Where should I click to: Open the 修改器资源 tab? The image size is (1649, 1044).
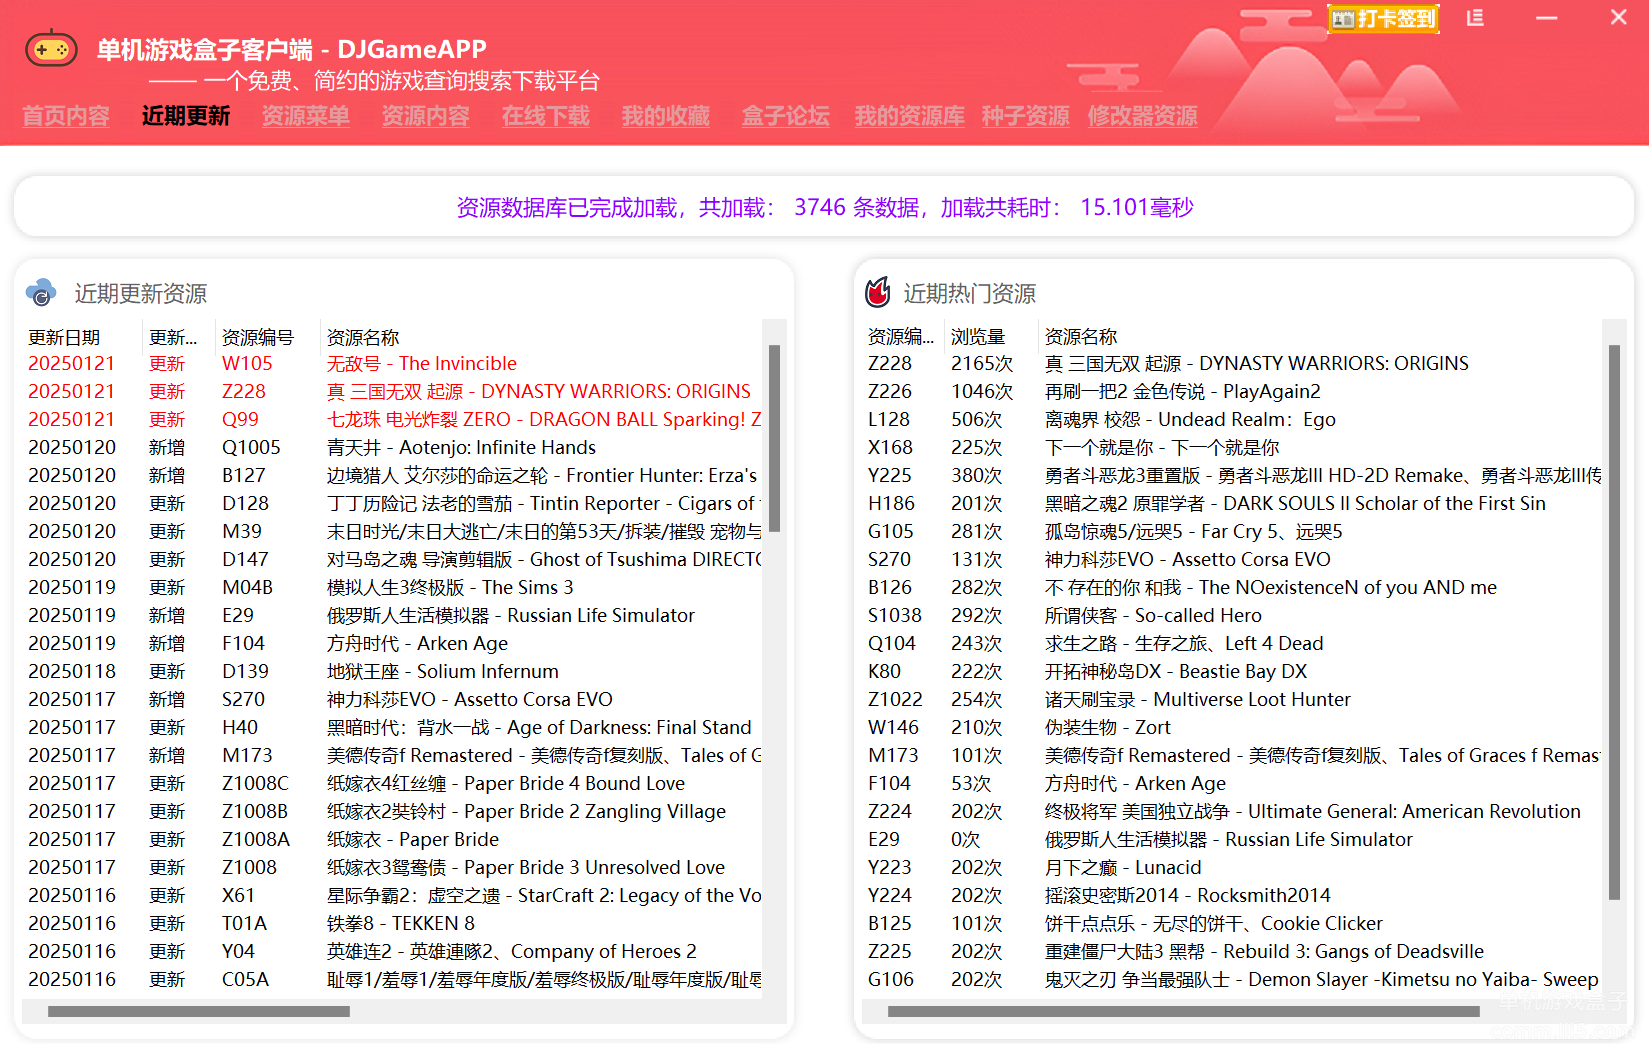[x=1143, y=116]
